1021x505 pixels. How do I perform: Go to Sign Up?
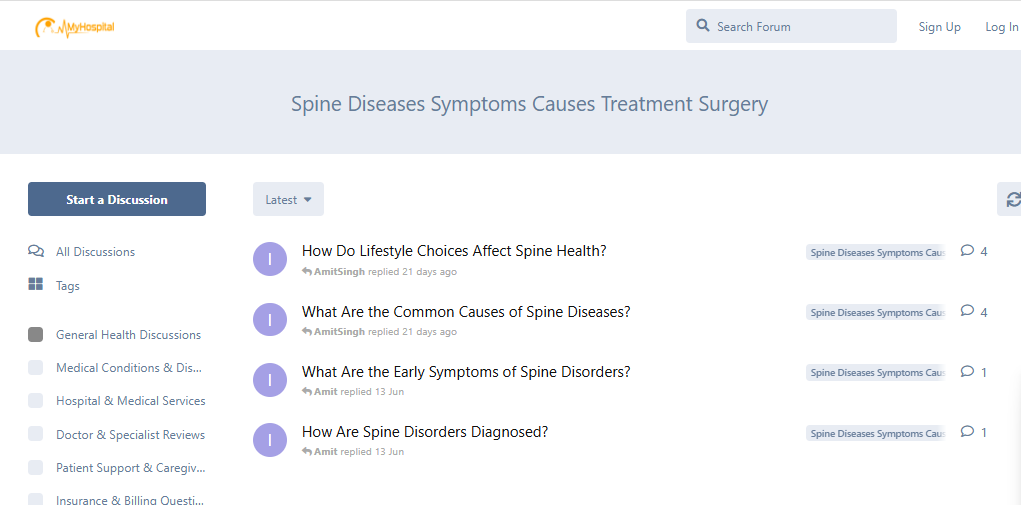point(939,27)
